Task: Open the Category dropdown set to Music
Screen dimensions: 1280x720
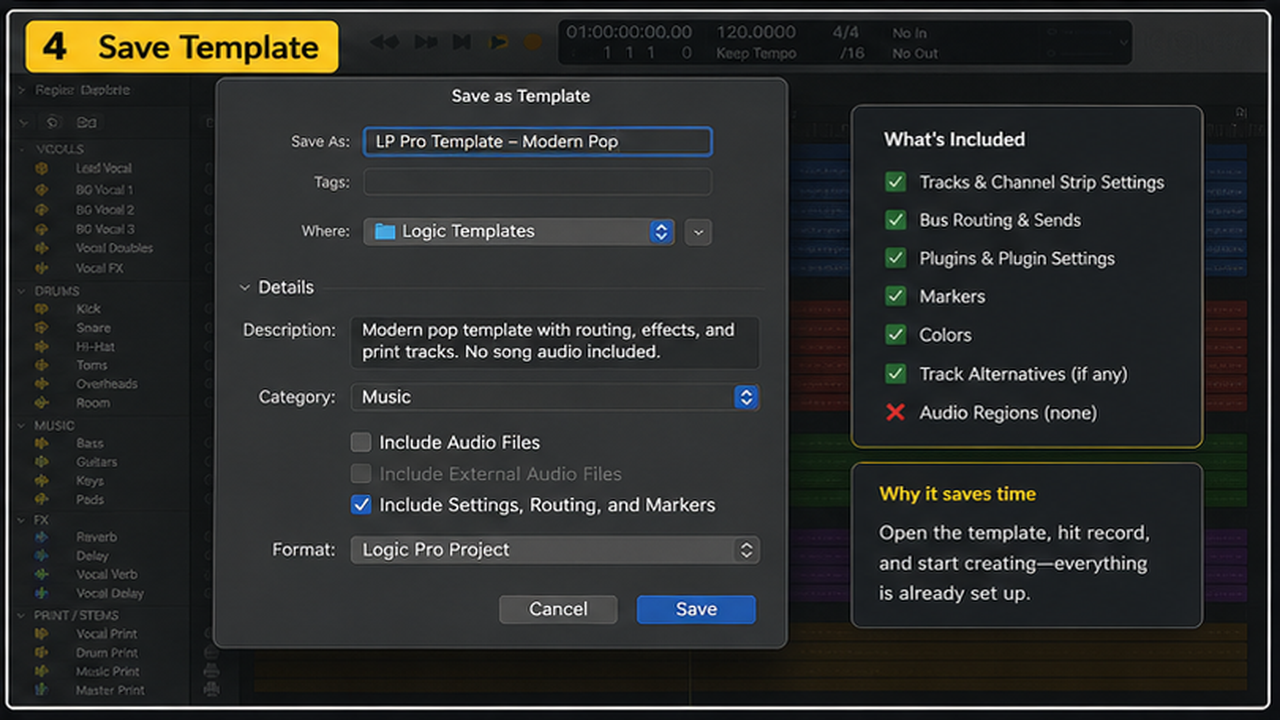Action: [554, 397]
